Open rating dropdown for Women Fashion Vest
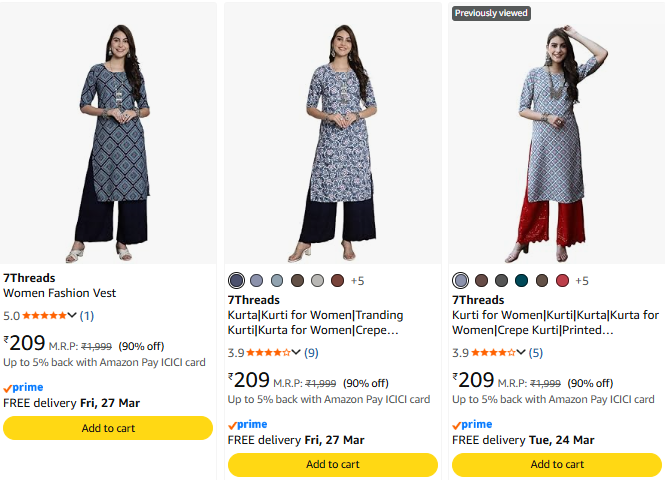This screenshot has height=480, width=665. [x=71, y=316]
